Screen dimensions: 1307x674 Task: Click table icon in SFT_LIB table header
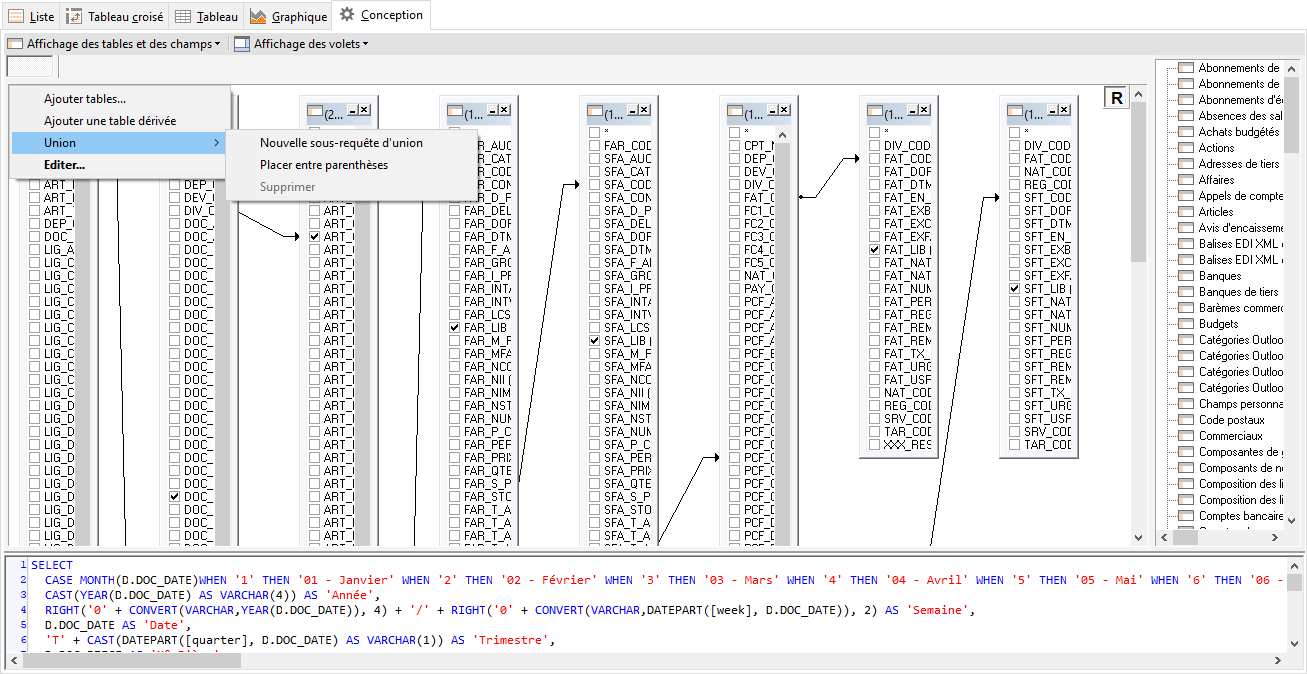tap(1015, 110)
